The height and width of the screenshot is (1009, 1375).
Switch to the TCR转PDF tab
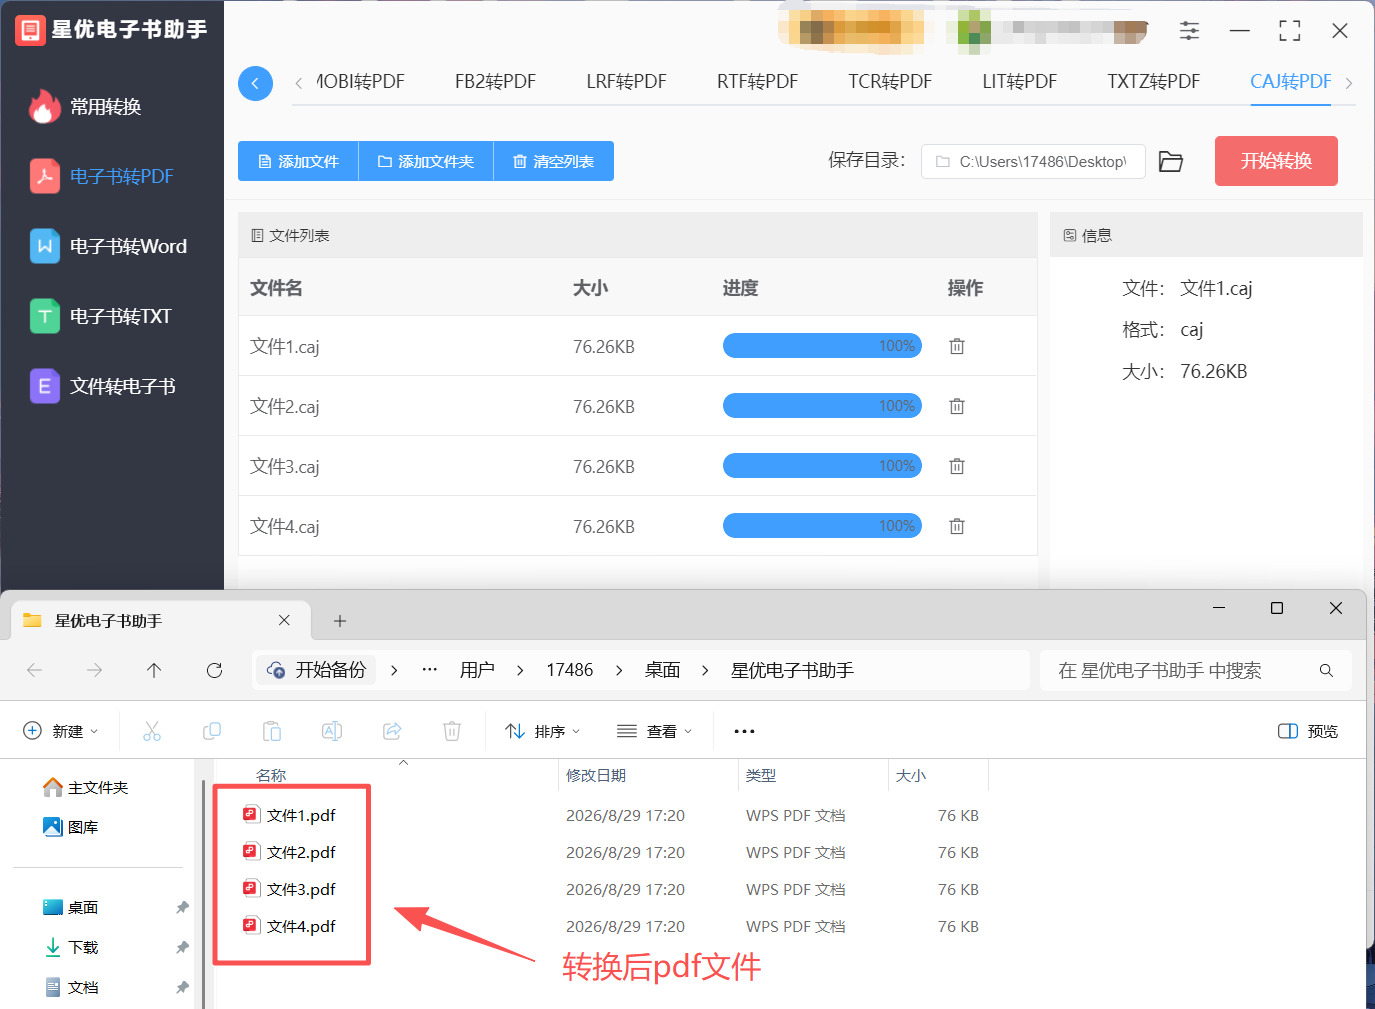(890, 82)
